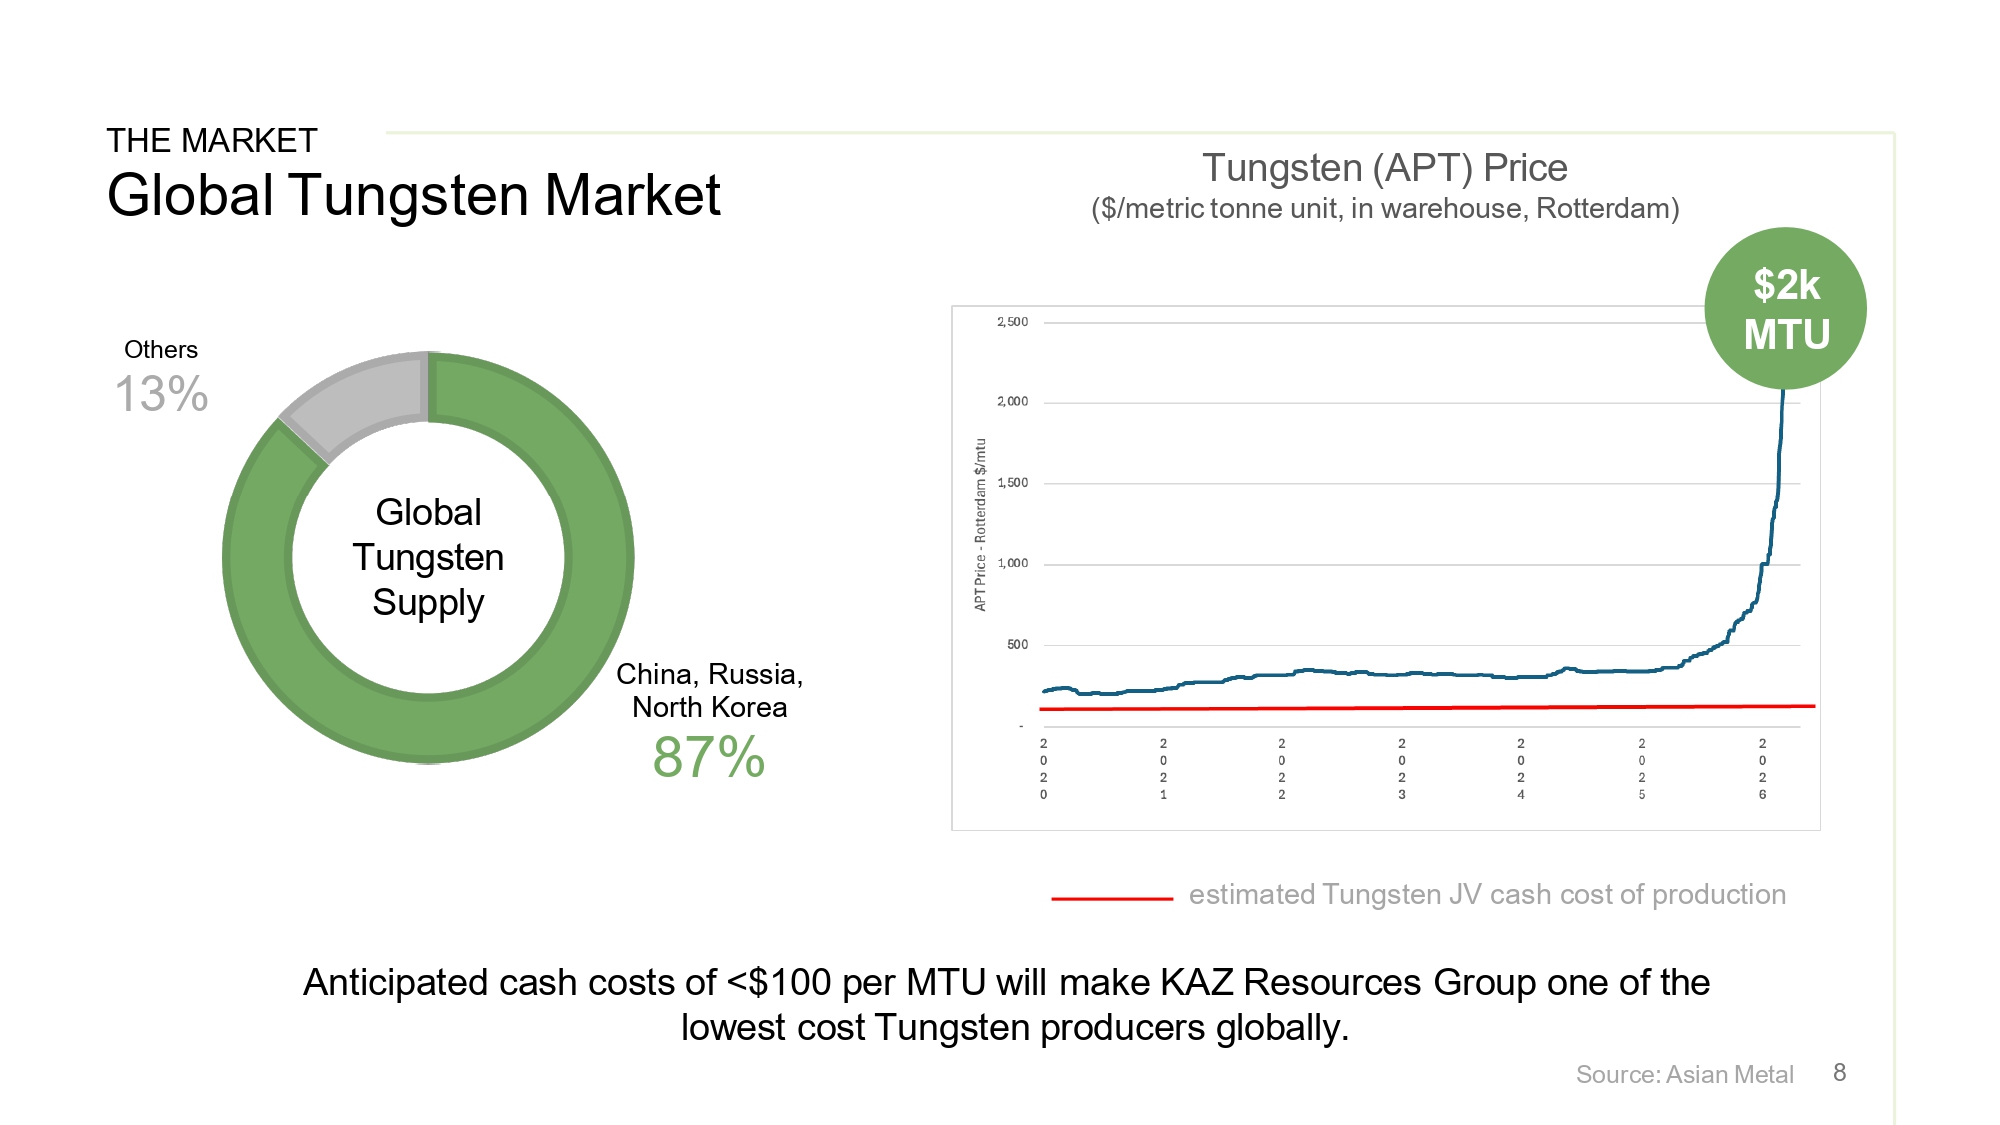The width and height of the screenshot is (2000, 1125).
Task: Click the 2026 x-axis year label
Action: pyautogui.click(x=1762, y=769)
